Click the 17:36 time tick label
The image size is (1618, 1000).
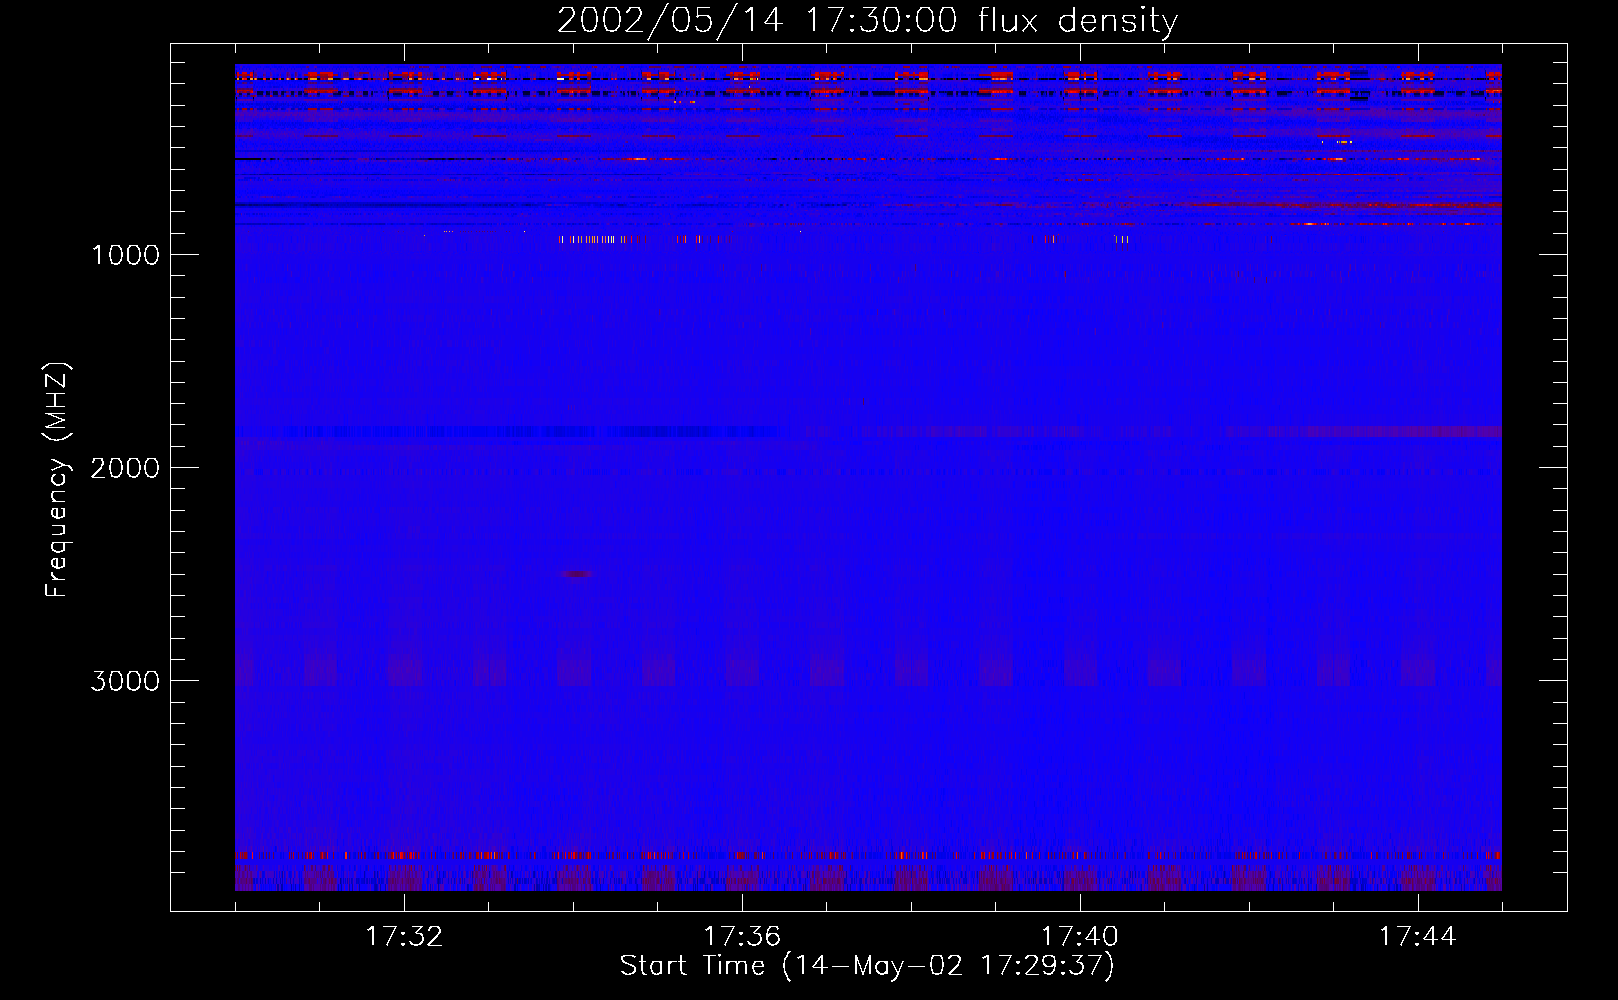click(742, 937)
